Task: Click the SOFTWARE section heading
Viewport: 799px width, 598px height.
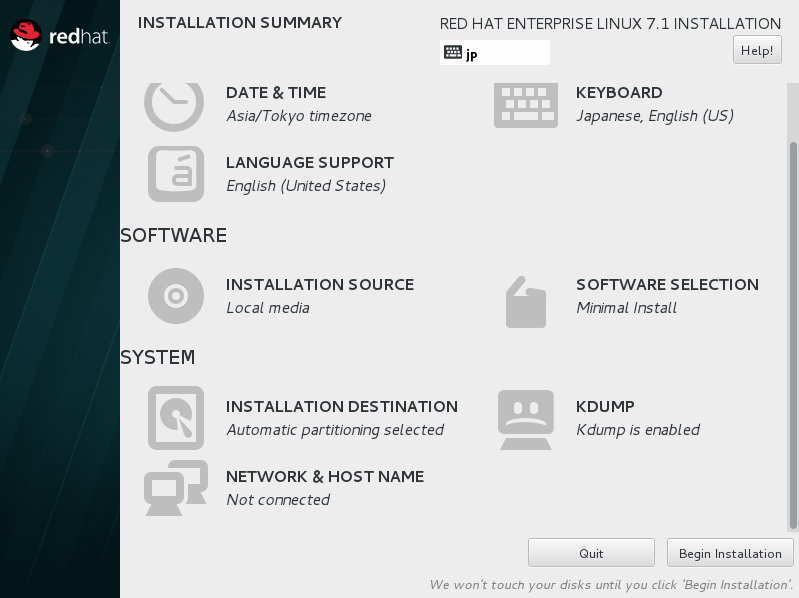Action: [173, 235]
